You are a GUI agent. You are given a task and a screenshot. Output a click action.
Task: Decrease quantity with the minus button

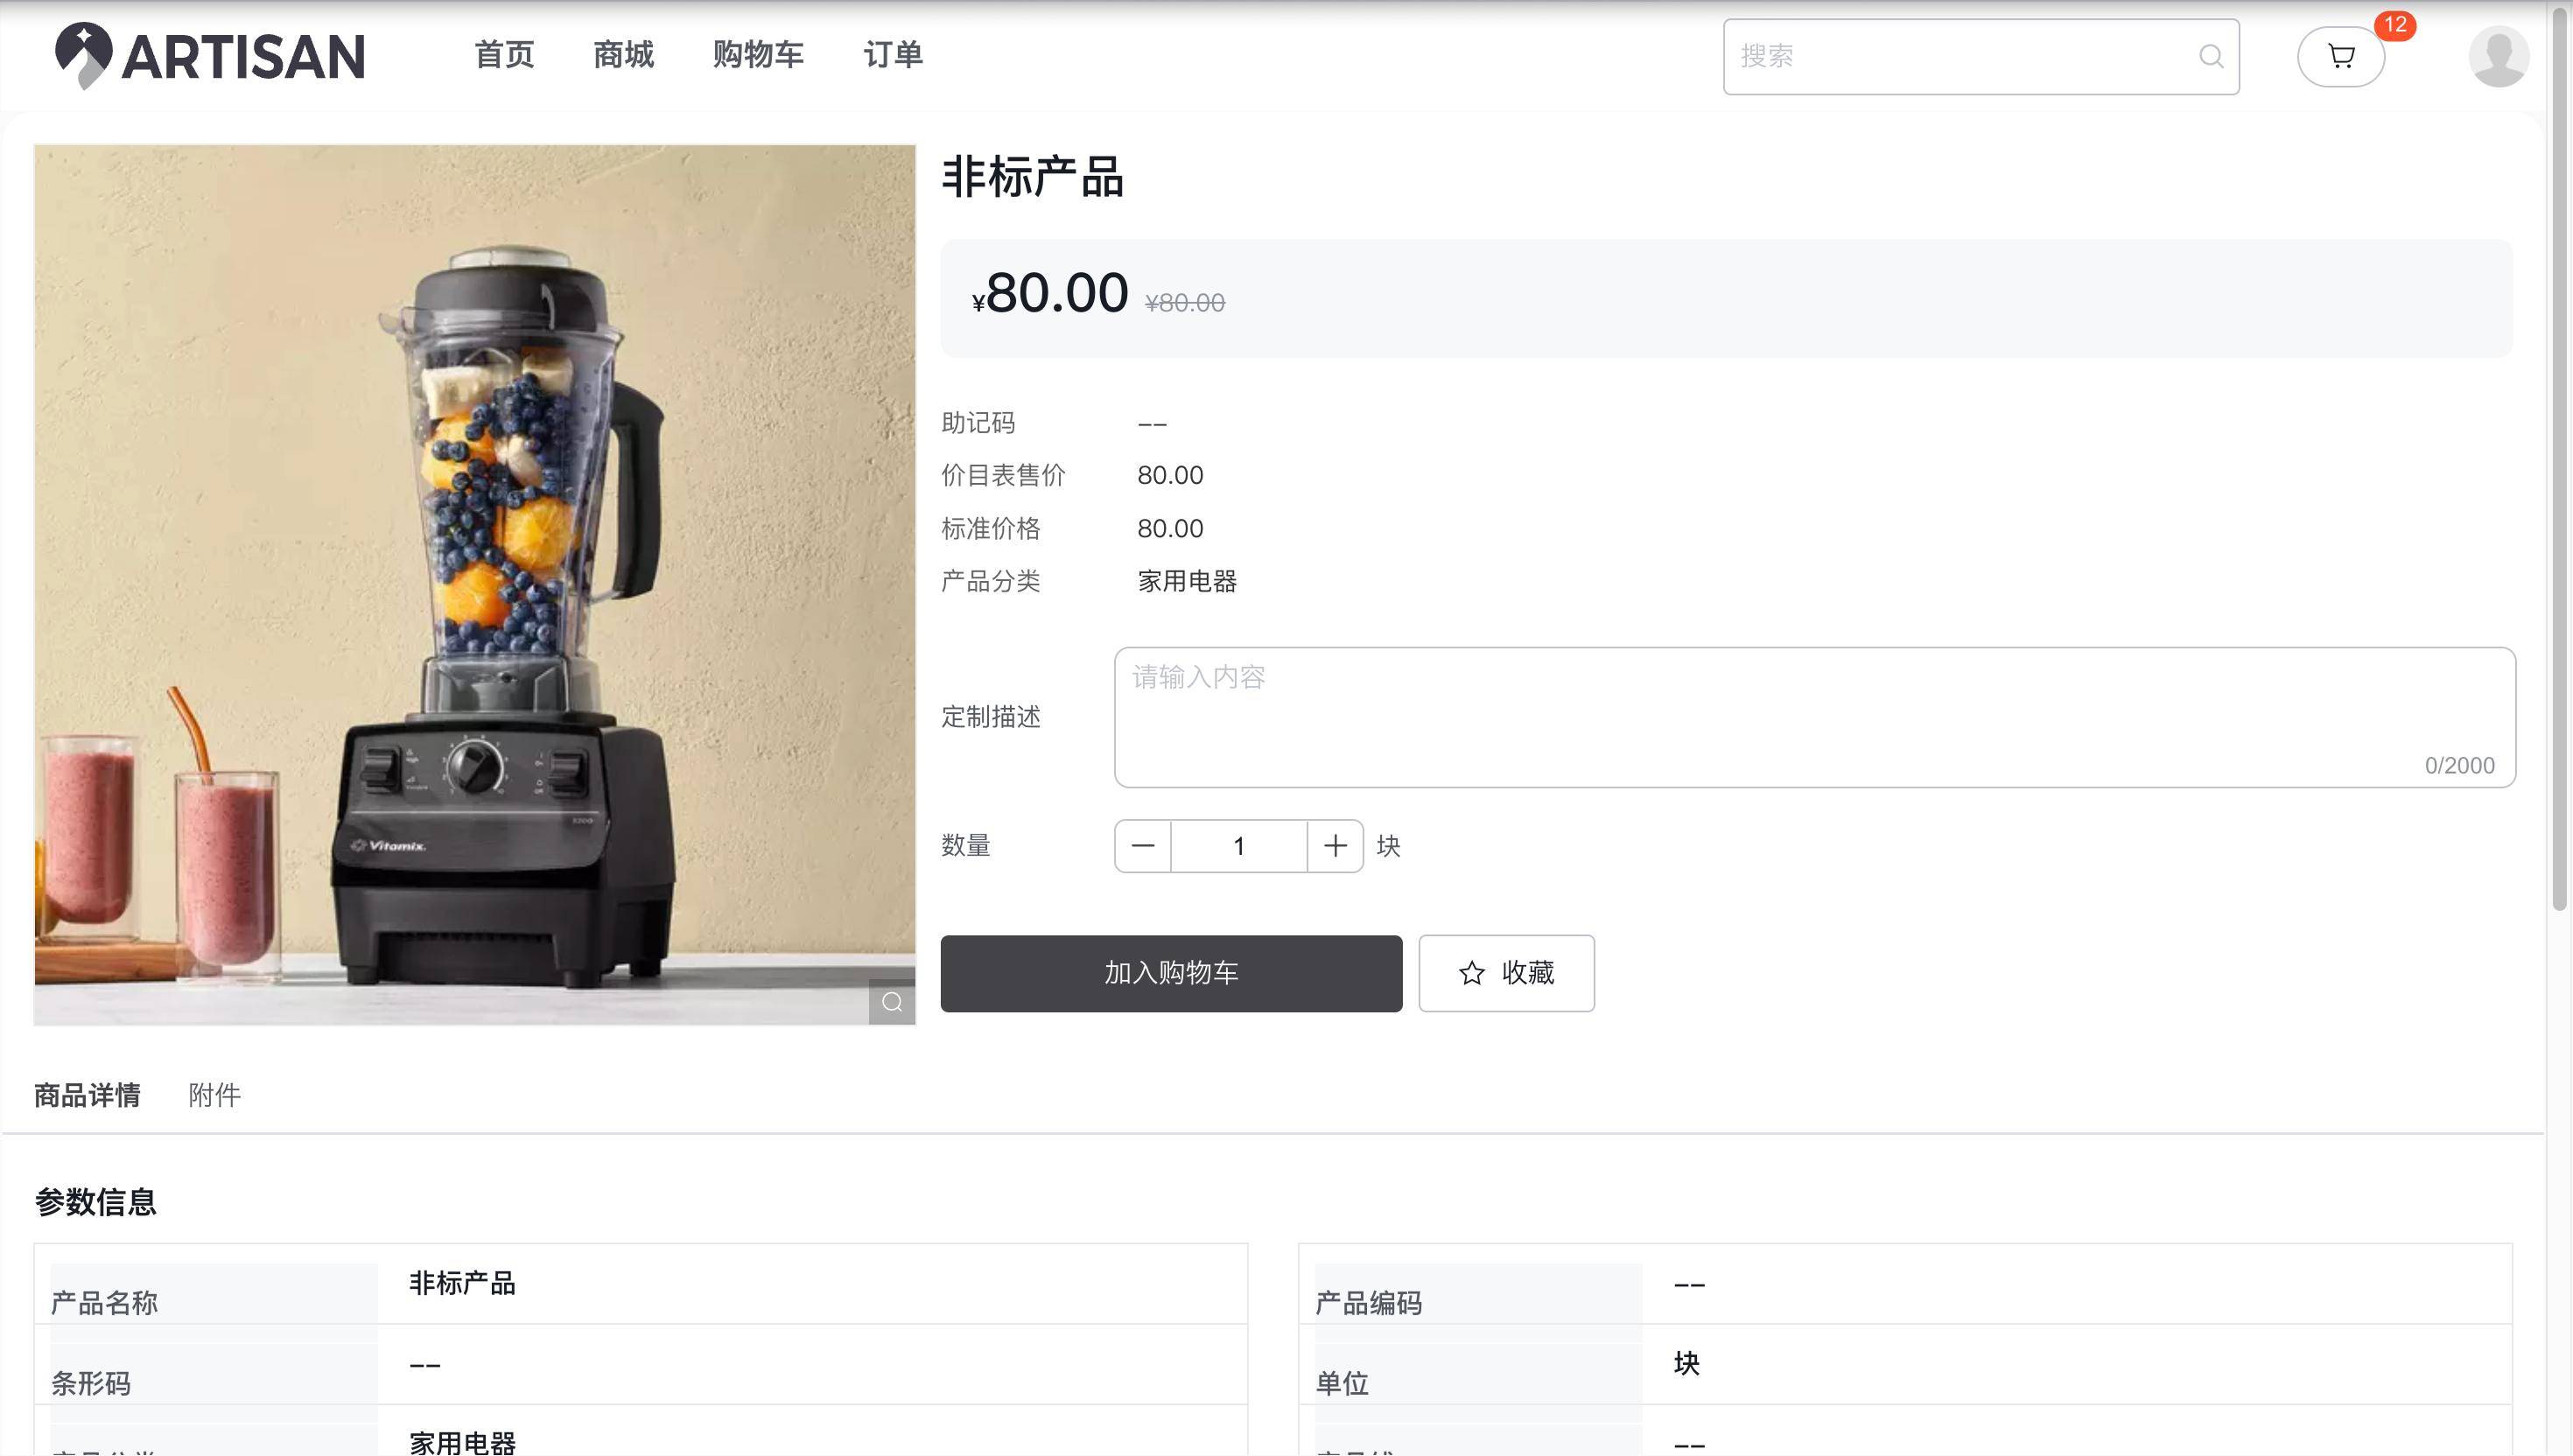pyautogui.click(x=1143, y=846)
